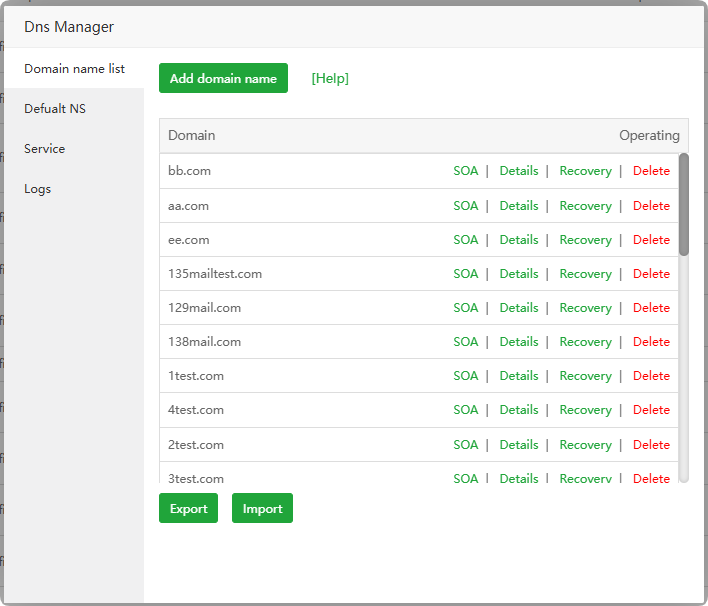This screenshot has width=708, height=606.
Task: Open the [Help] link
Action: click(x=330, y=79)
